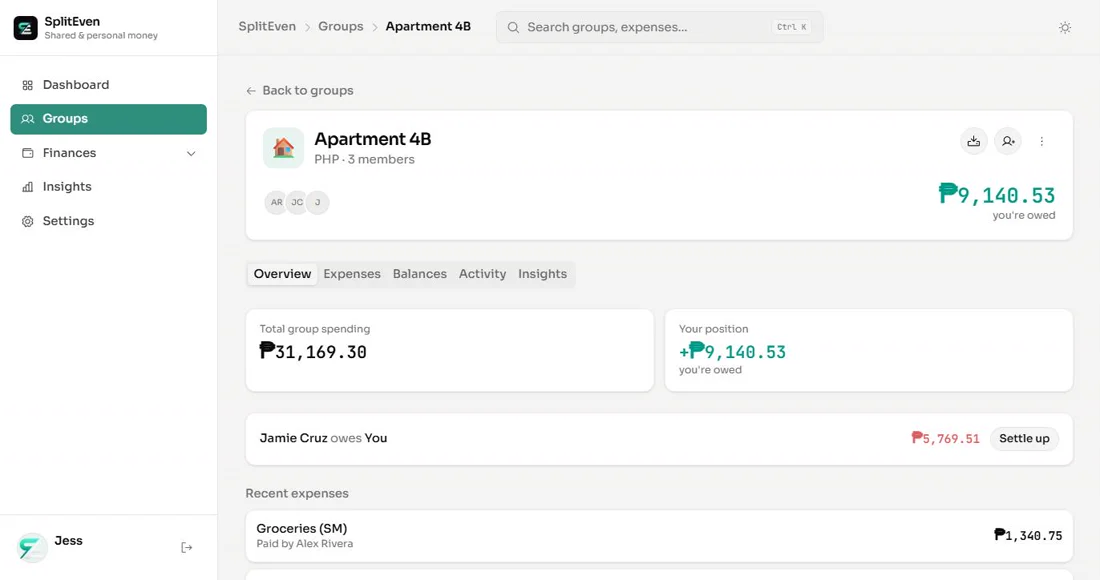Click the Apartment 4B group title
This screenshot has height=580, width=1100.
pos(373,140)
